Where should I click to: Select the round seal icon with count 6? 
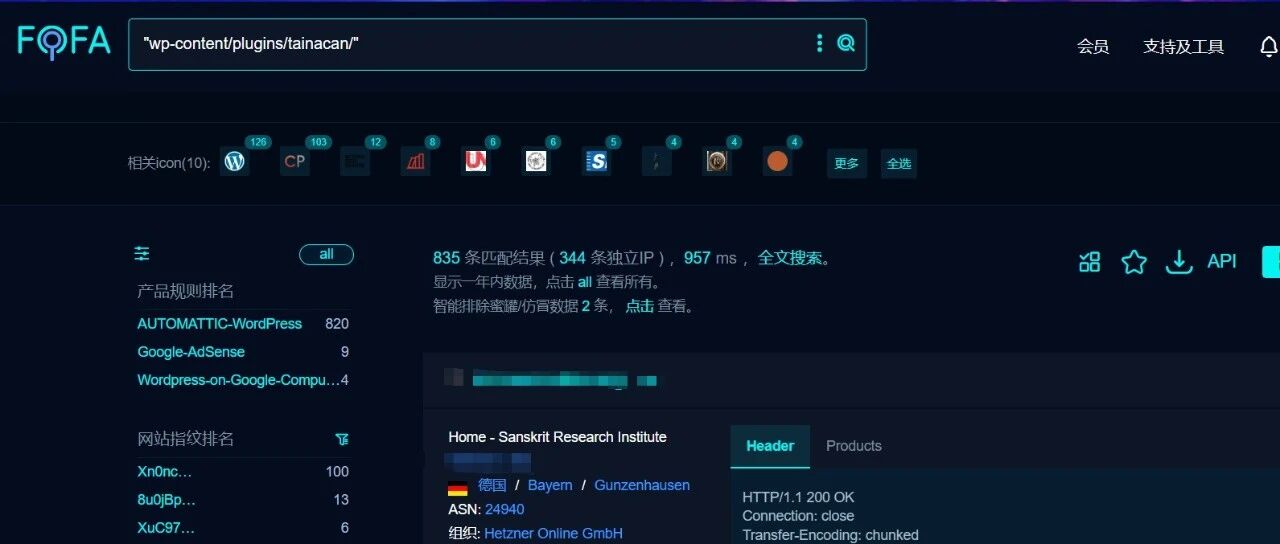point(536,161)
